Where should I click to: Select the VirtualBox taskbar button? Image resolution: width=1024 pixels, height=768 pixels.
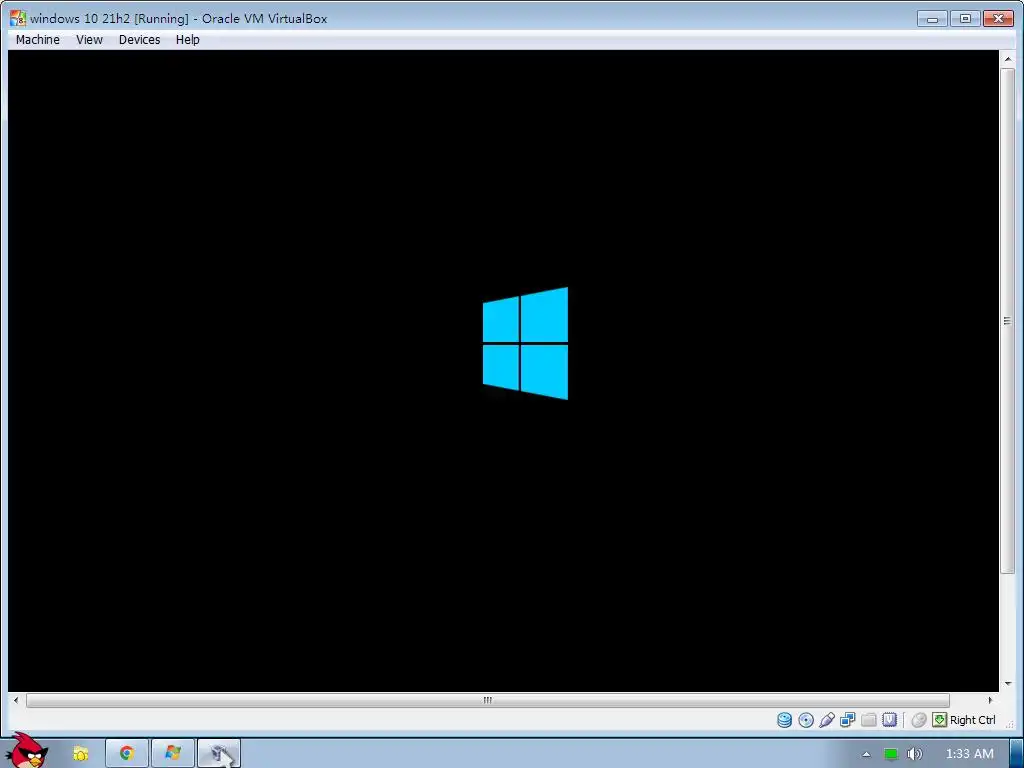219,754
